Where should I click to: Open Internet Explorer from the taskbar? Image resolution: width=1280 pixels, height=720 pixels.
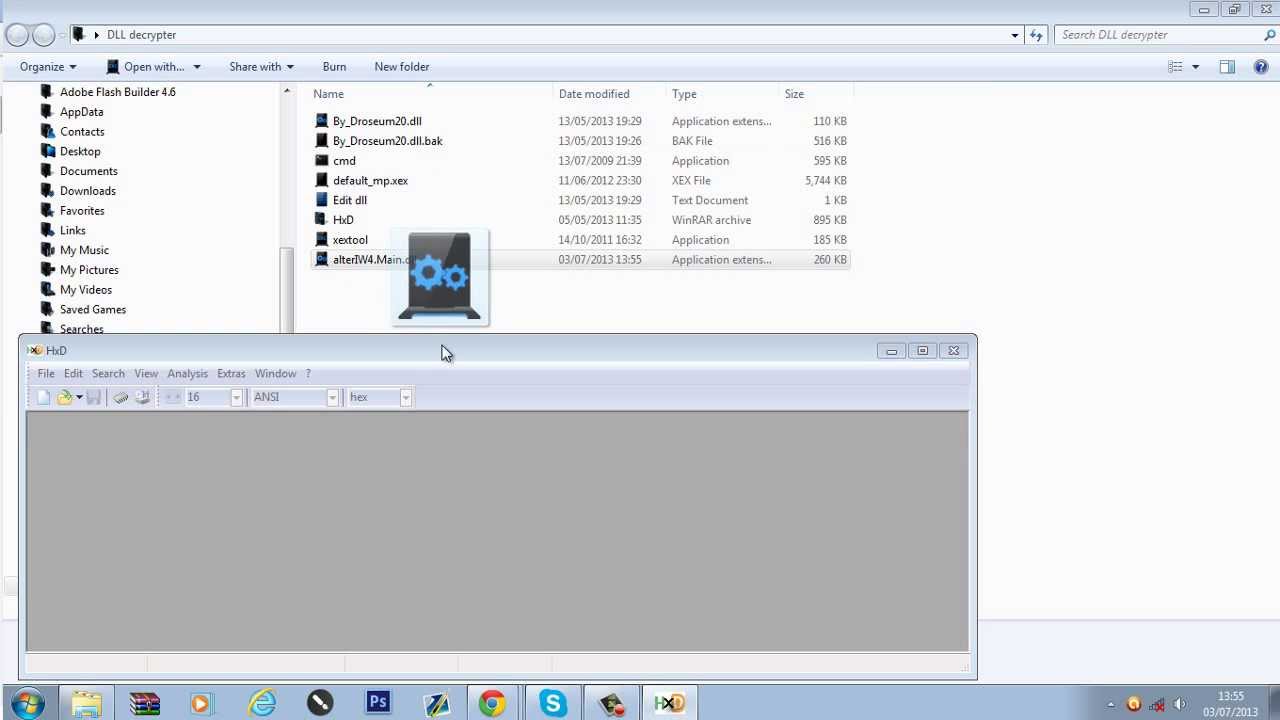point(262,703)
